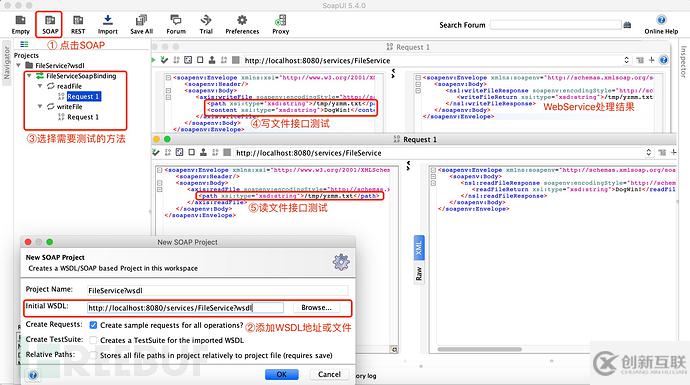Fold soapenv:Envelope in the writeFile request XML
Screen dimensions: 690x385
coord(168,77)
